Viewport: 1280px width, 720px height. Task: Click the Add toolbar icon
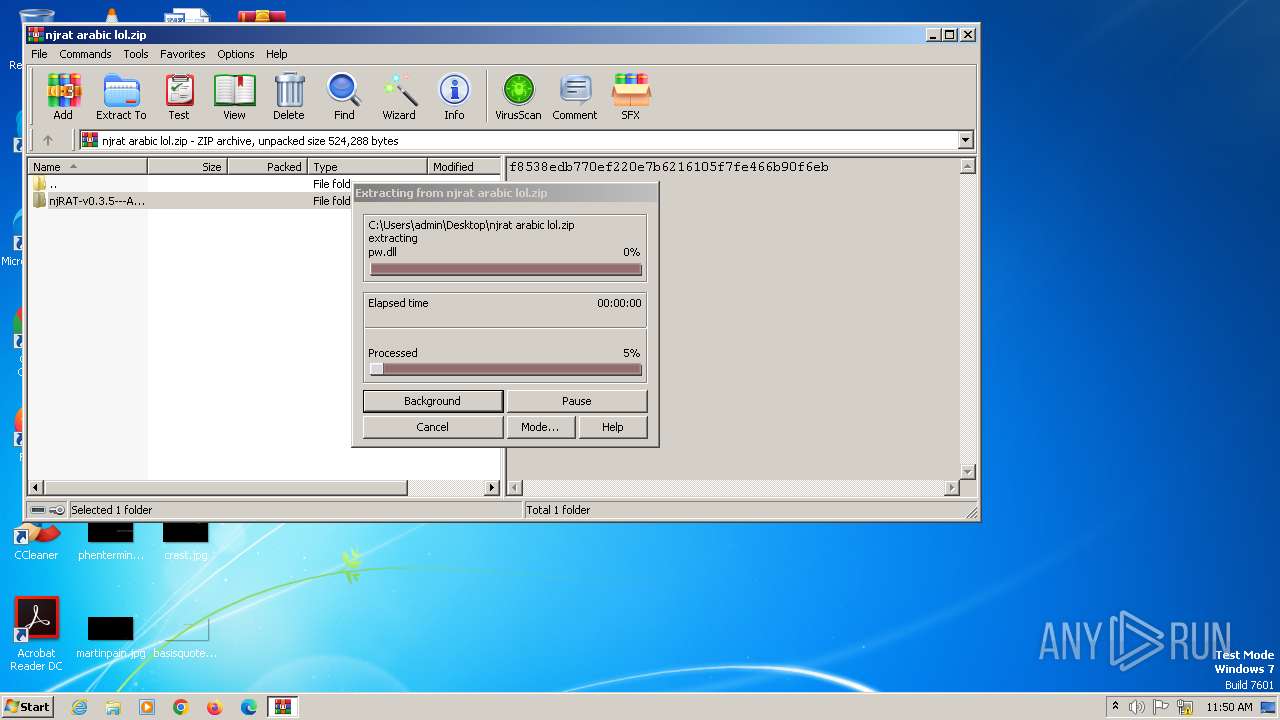63,97
